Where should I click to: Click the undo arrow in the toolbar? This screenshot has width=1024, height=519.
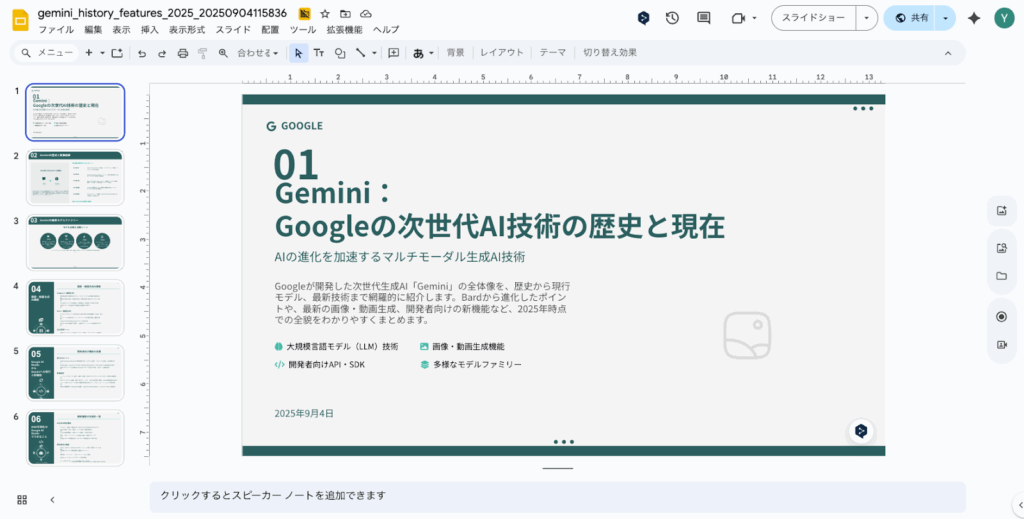point(142,53)
